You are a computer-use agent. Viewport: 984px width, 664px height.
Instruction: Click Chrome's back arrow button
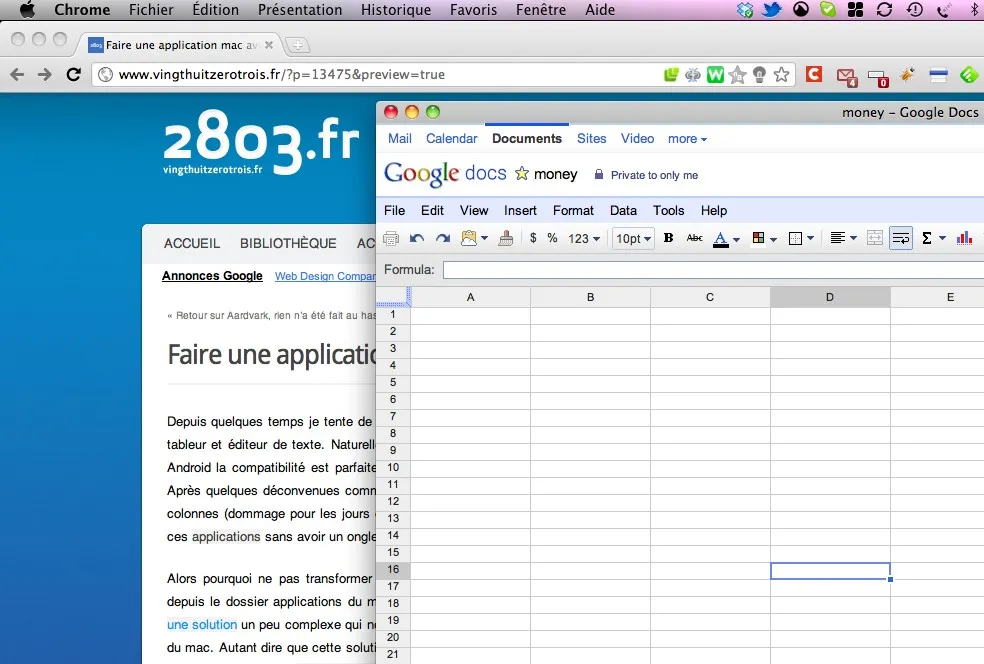(17, 75)
